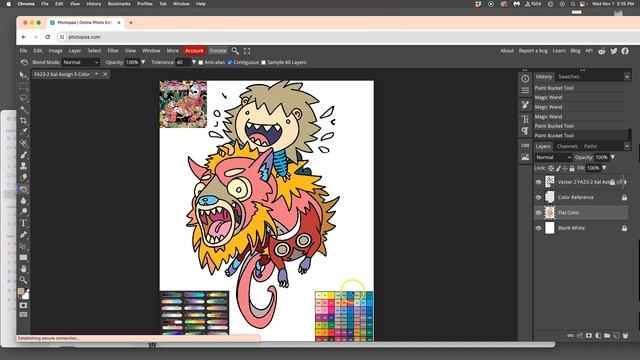Hide the Flat Color layer
Screen dimensions: 640x360
click(x=538, y=213)
